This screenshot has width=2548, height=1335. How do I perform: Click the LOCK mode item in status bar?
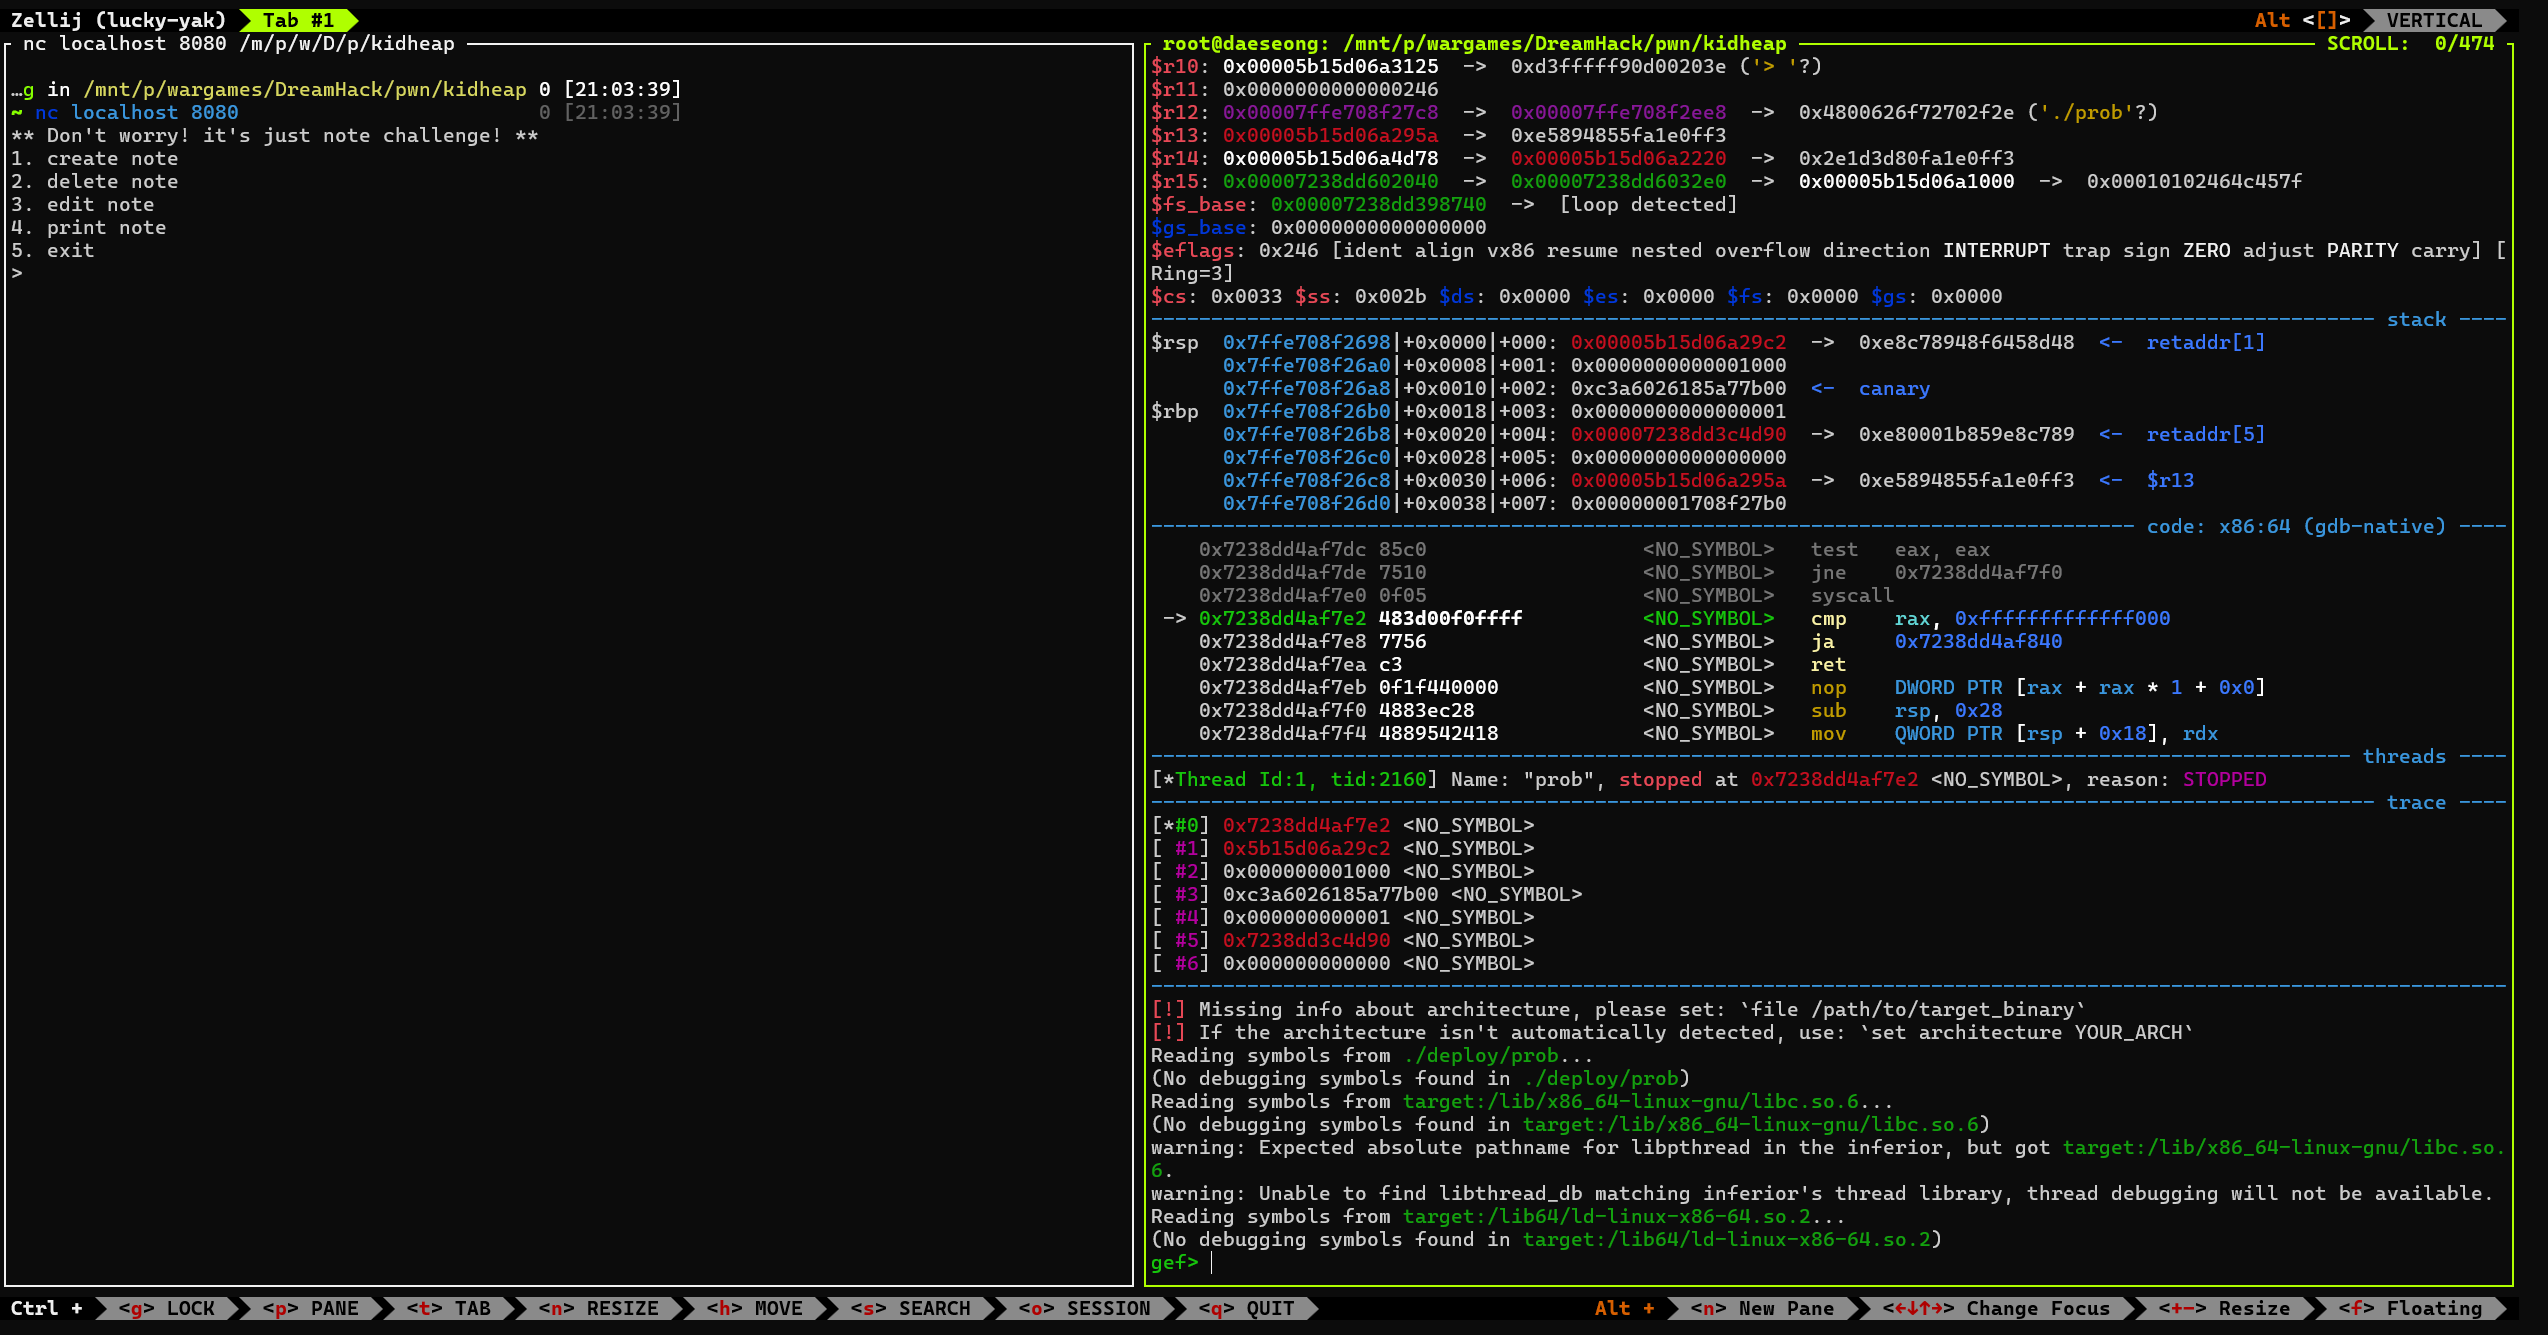click(x=167, y=1308)
